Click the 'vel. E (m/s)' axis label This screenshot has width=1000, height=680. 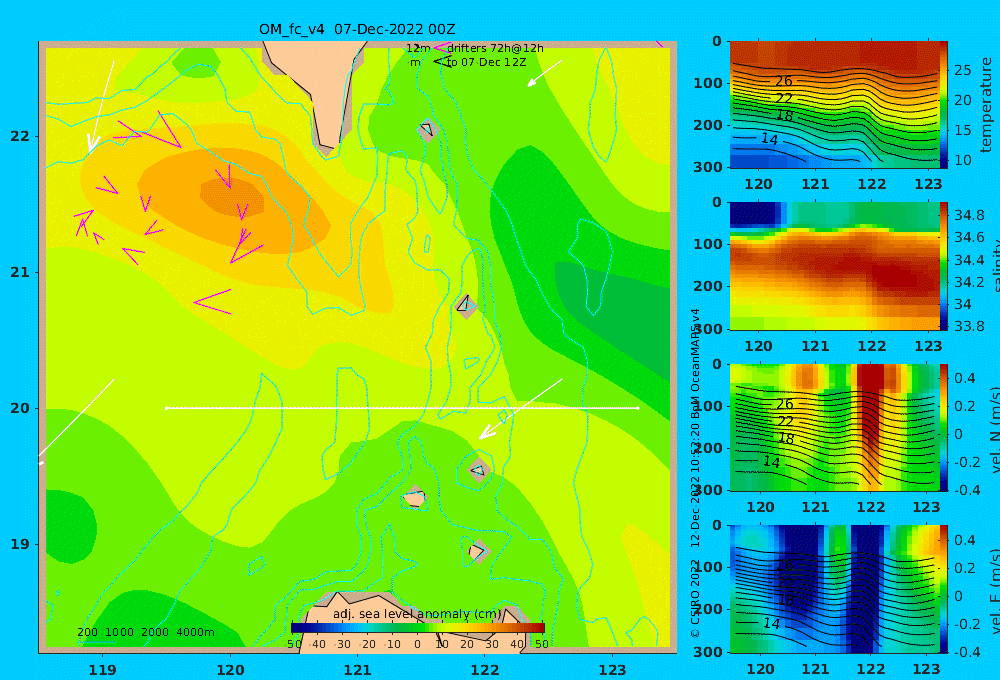tap(994, 590)
